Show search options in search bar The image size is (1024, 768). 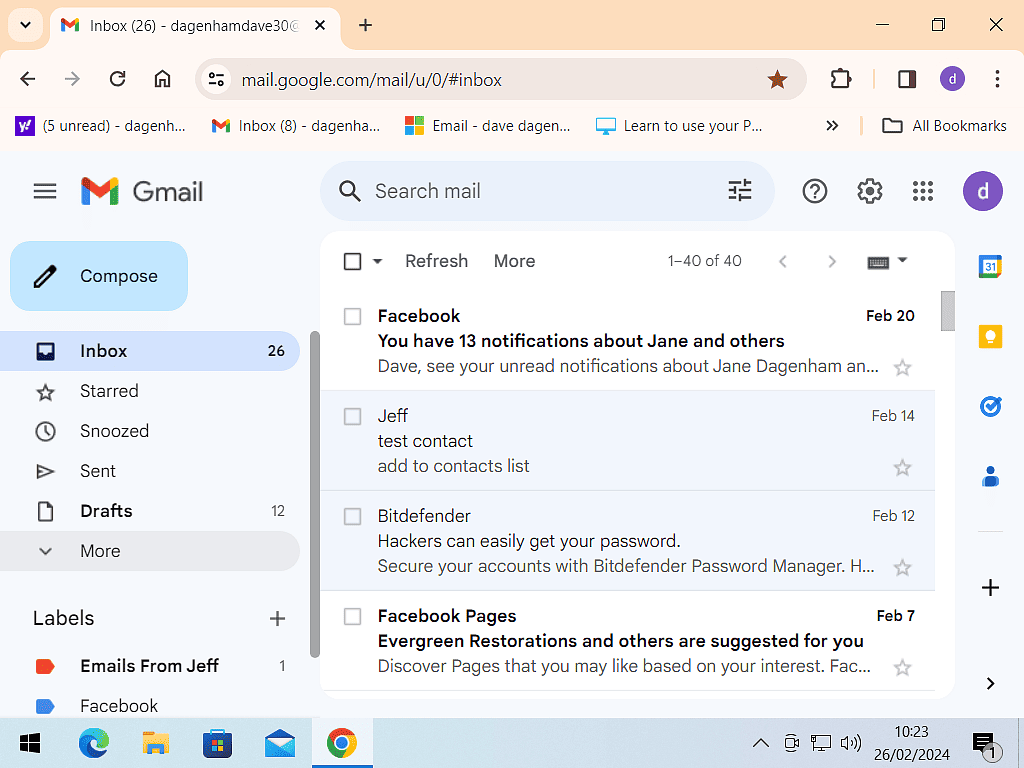pos(740,191)
